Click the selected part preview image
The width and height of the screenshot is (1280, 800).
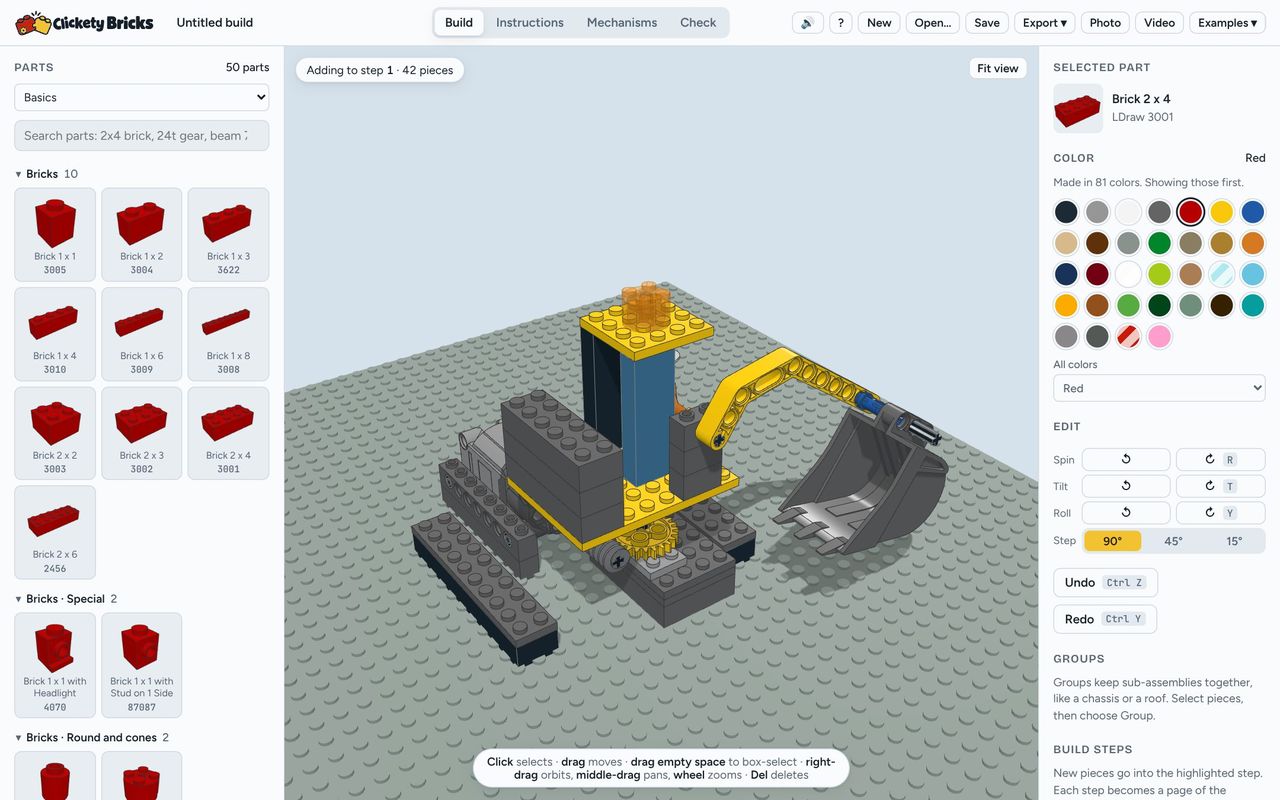1078,108
